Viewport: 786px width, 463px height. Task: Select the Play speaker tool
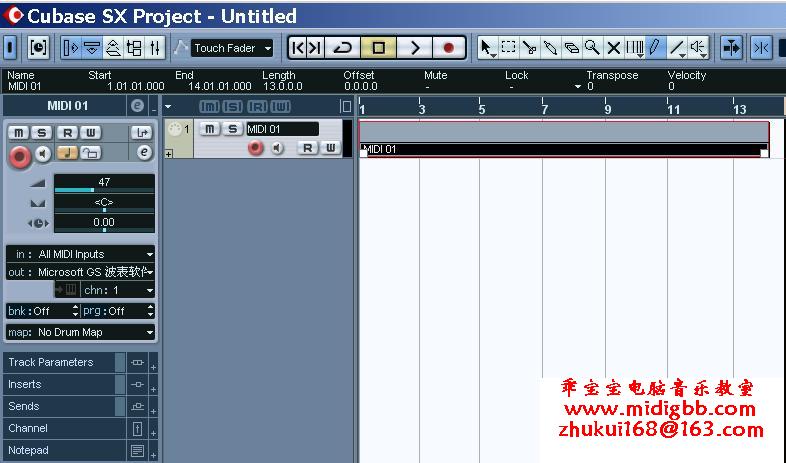pyautogui.click(x=698, y=48)
